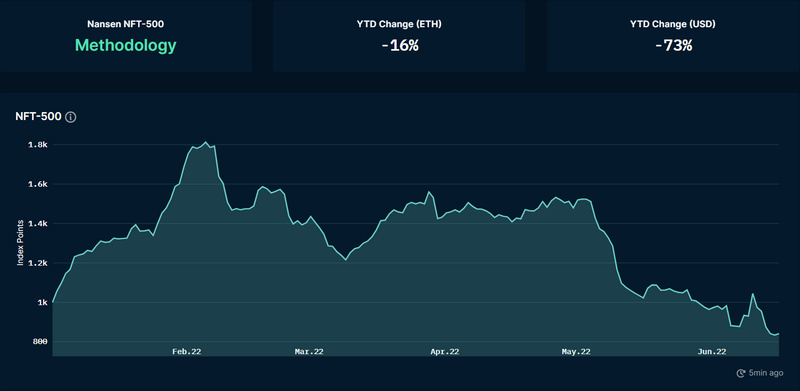Click the NFT-500 info icon

[x=71, y=117]
